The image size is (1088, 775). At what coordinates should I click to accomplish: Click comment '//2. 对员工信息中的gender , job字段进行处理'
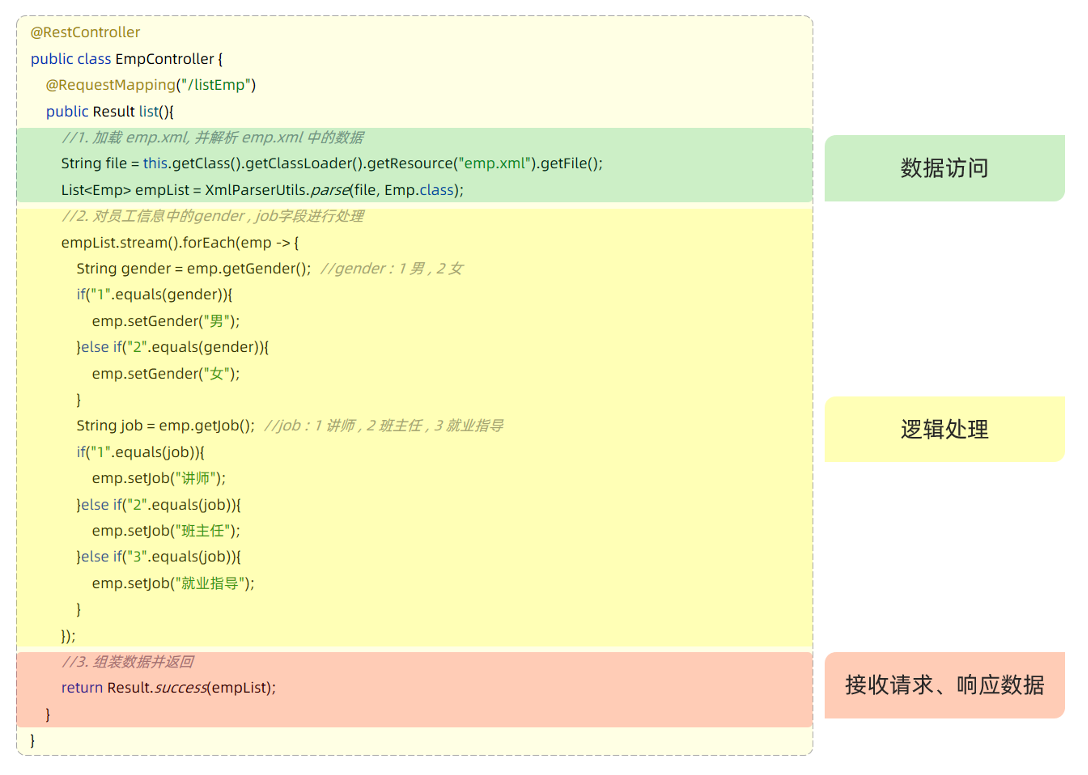pyautogui.click(x=212, y=216)
